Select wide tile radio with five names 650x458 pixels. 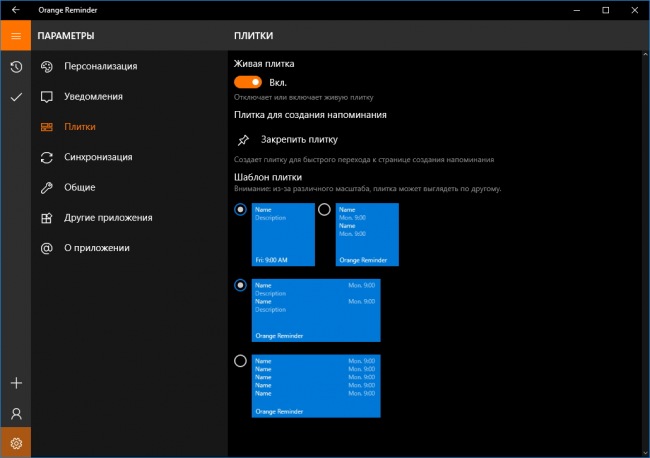pyautogui.click(x=240, y=361)
